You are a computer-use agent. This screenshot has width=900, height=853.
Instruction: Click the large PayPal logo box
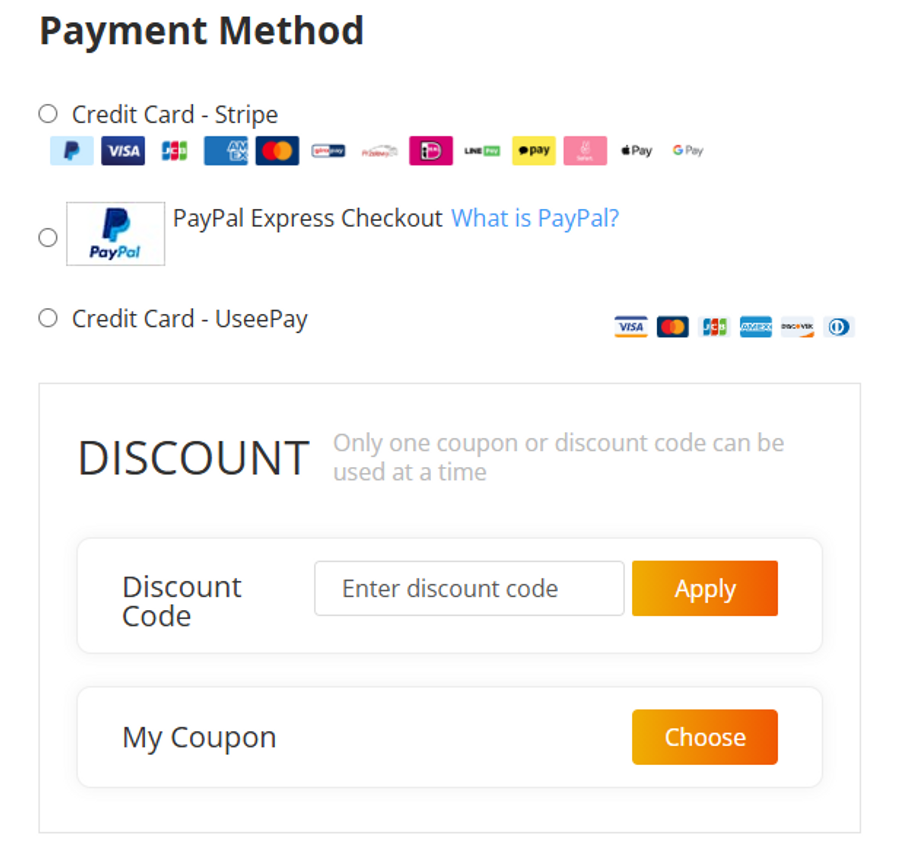coord(115,234)
